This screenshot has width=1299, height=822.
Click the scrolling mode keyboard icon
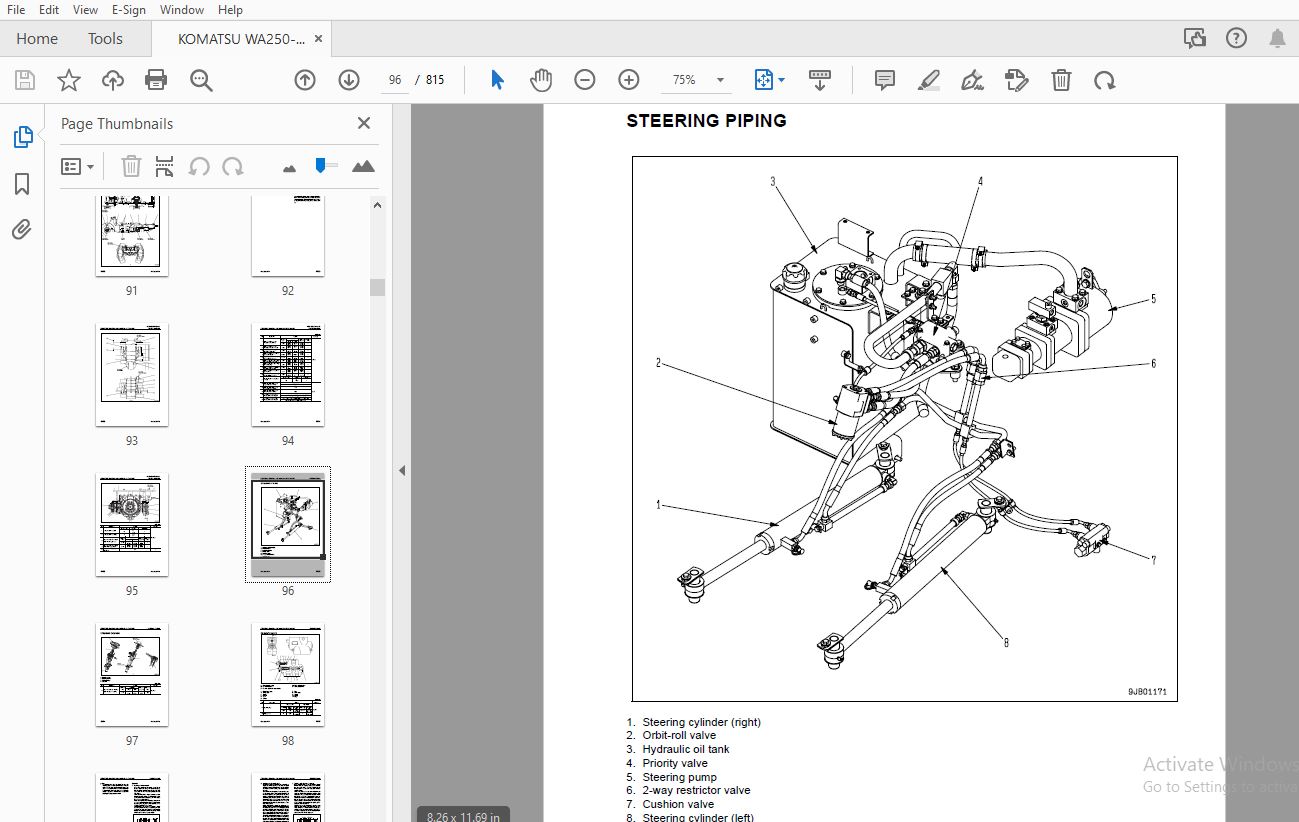pyautogui.click(x=820, y=80)
